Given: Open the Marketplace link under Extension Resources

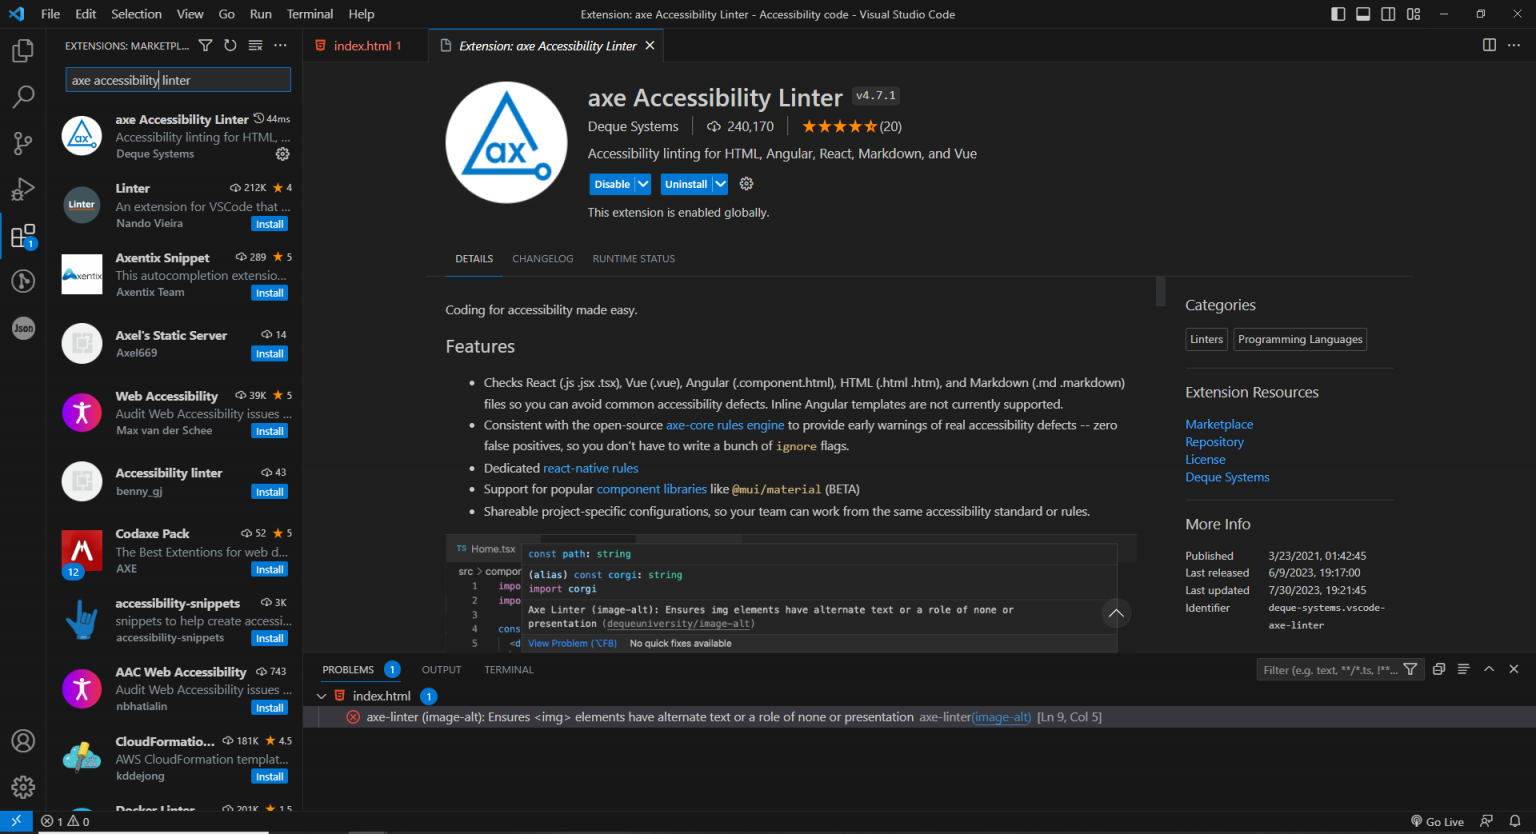Looking at the screenshot, I should pos(1219,423).
